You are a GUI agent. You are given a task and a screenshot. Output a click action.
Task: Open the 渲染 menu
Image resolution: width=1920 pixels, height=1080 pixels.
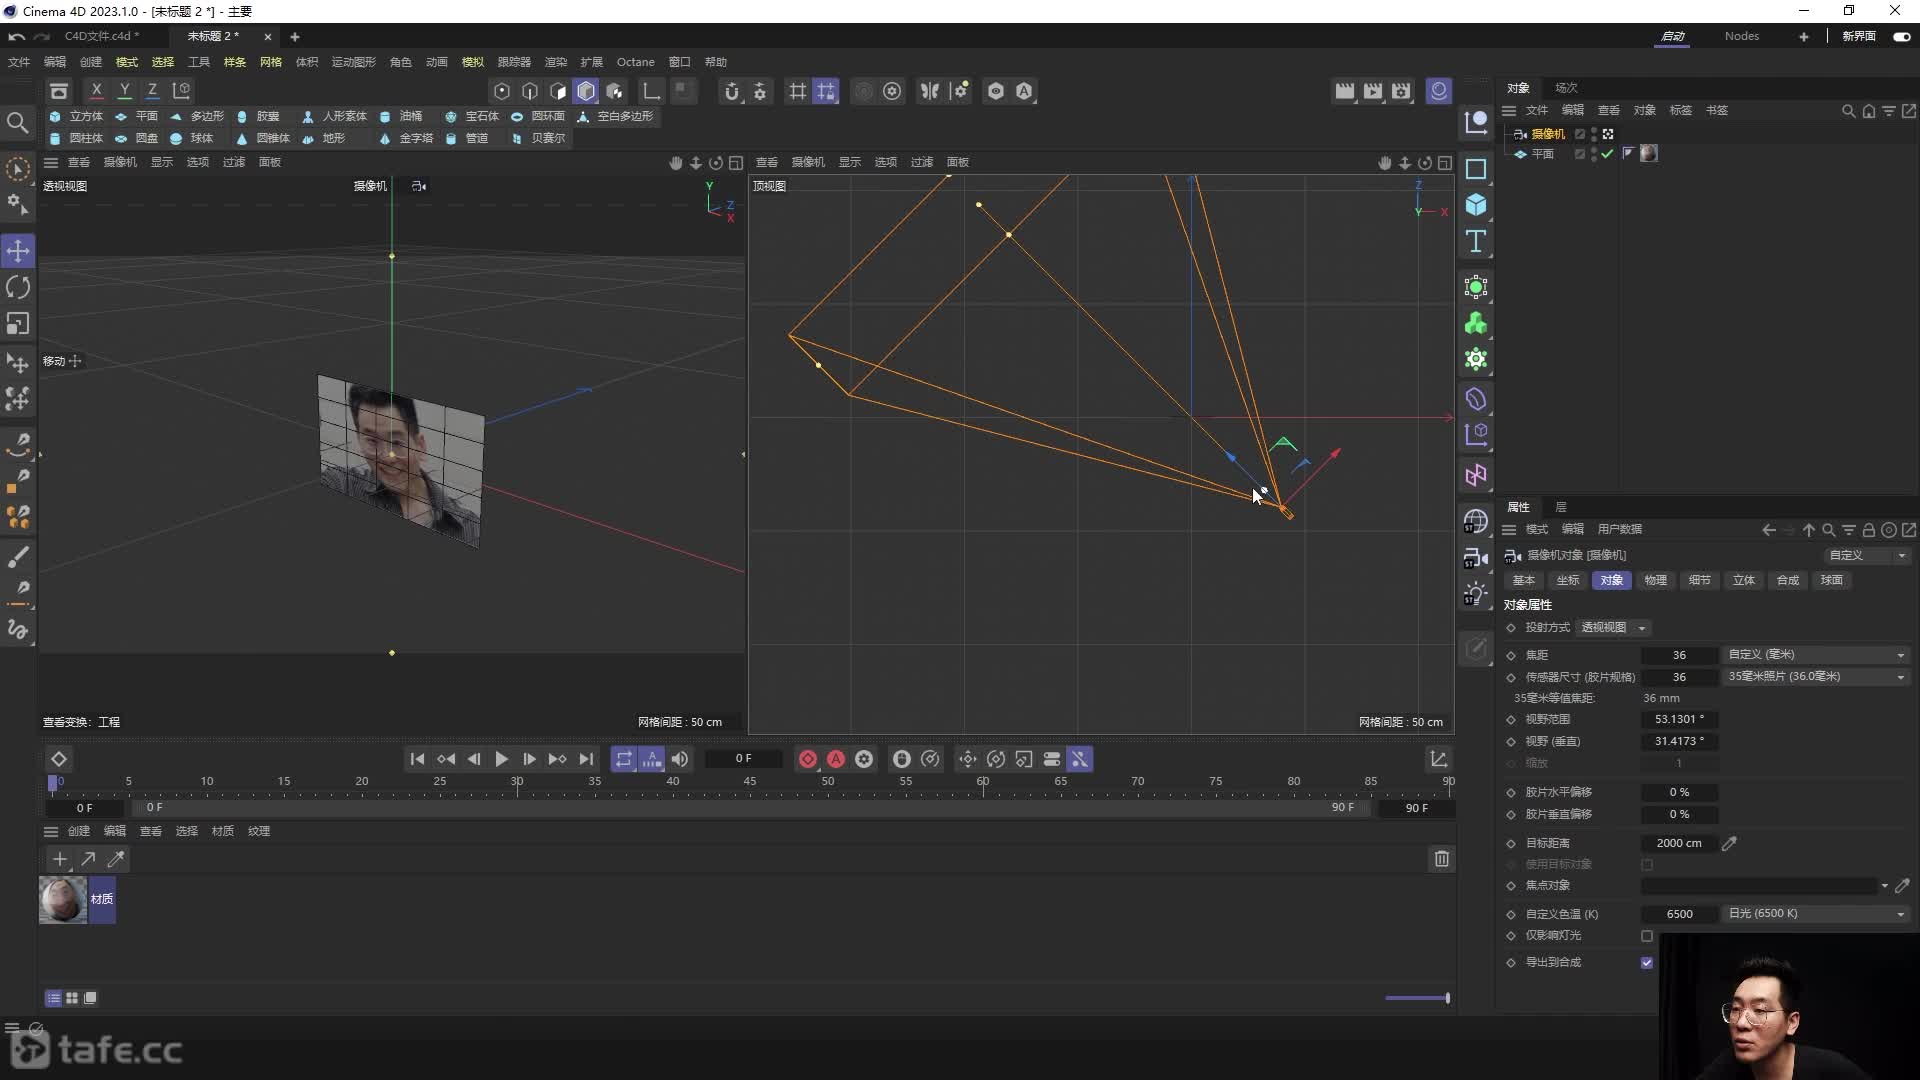click(555, 62)
